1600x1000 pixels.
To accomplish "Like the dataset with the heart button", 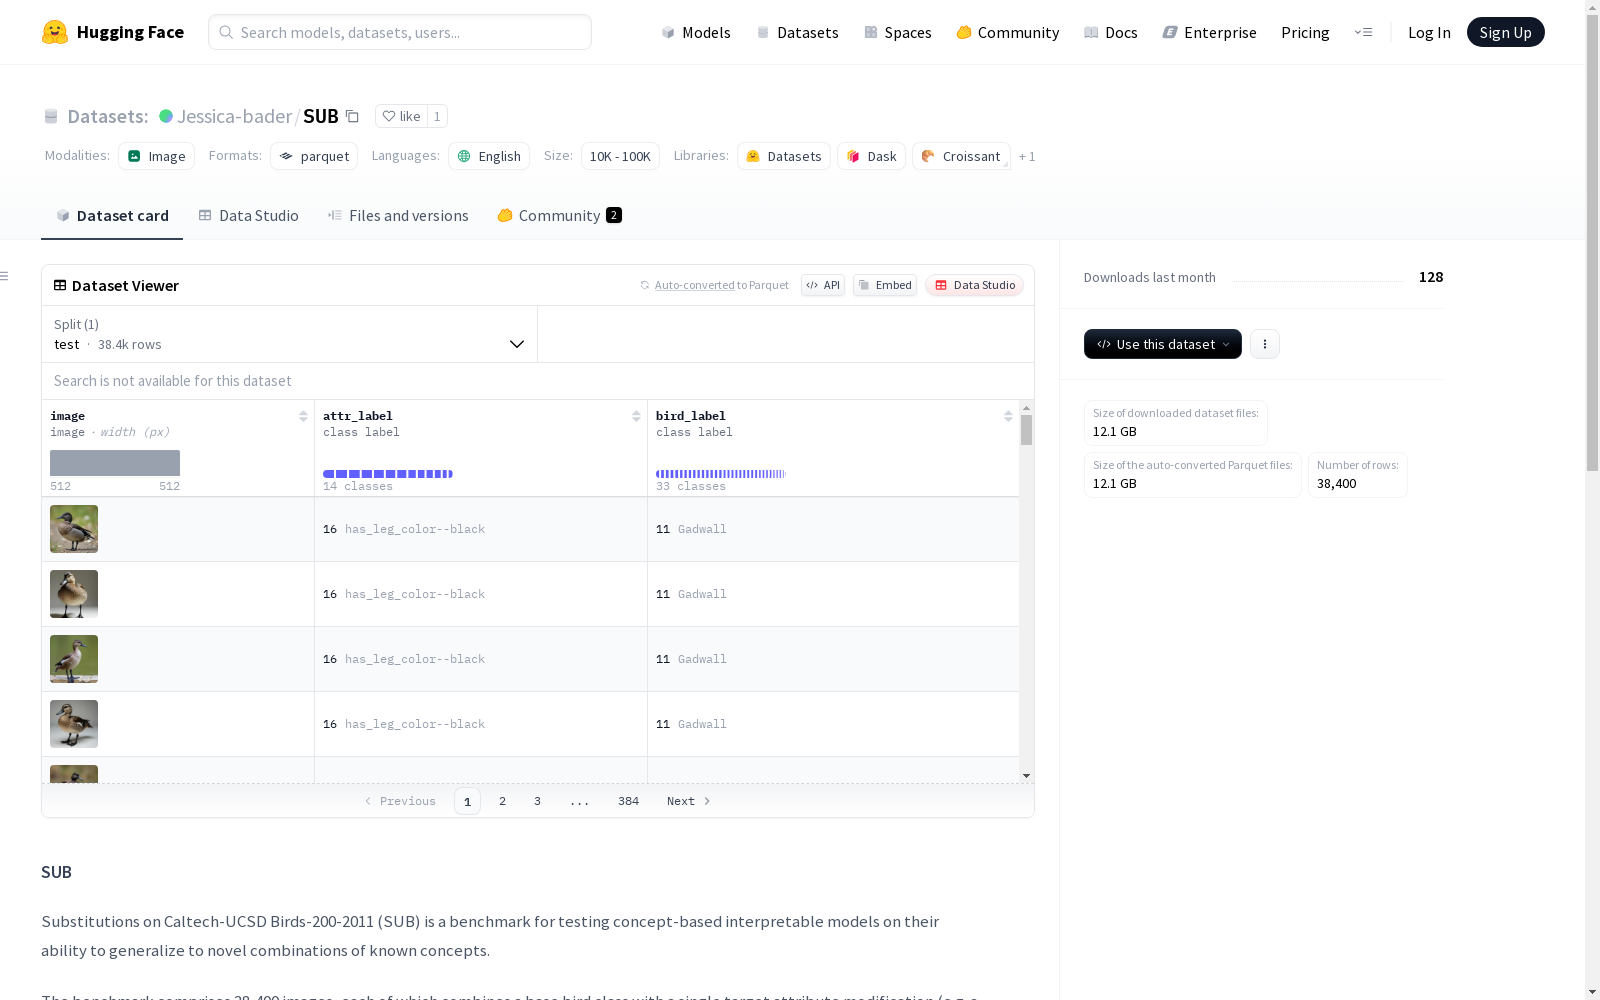I will (401, 116).
